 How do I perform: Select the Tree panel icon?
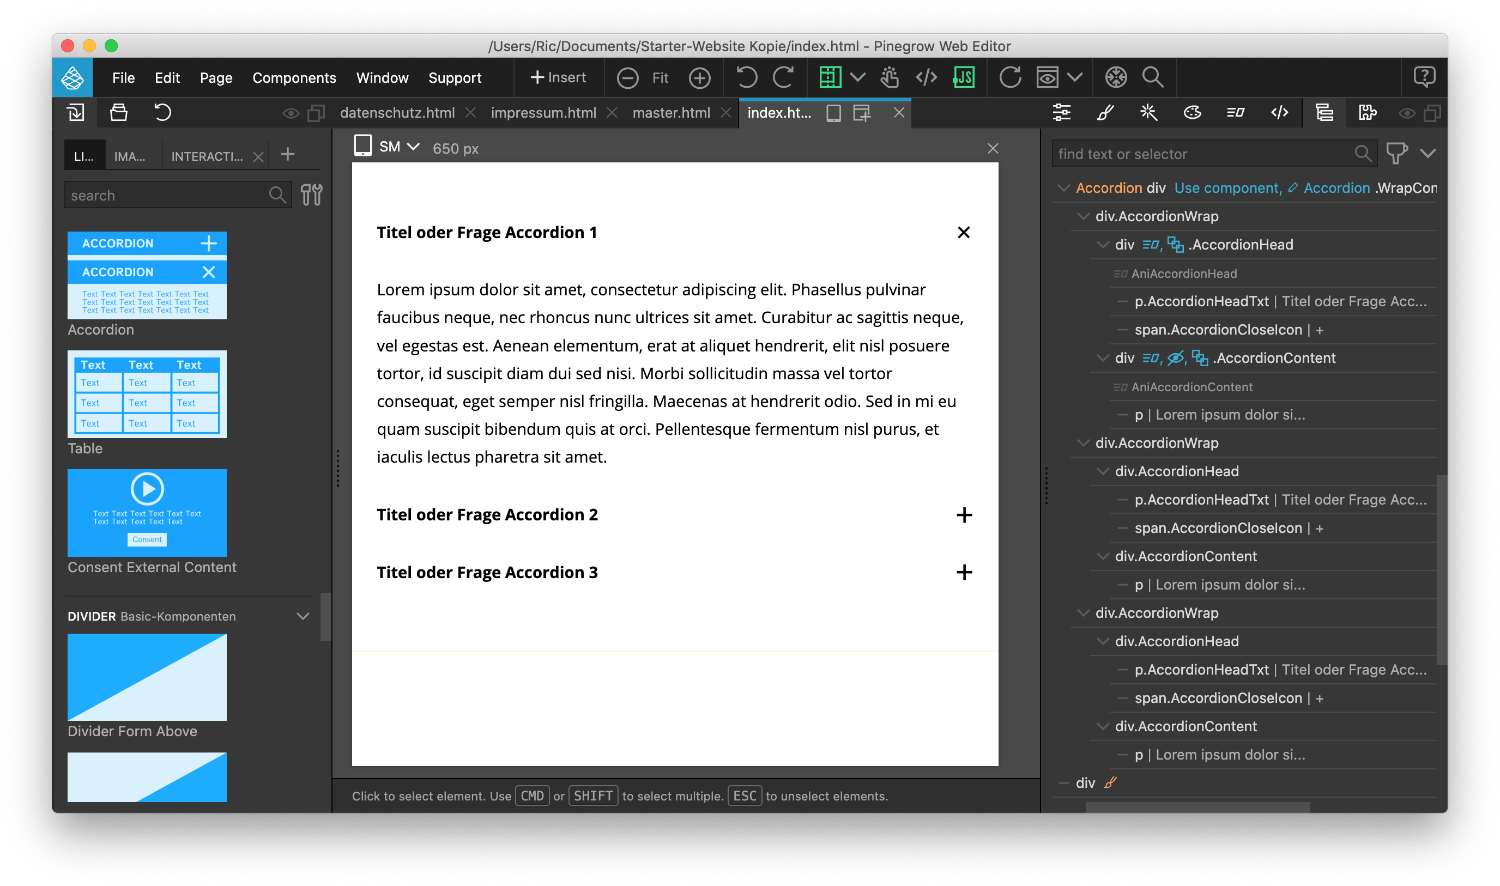click(1324, 112)
